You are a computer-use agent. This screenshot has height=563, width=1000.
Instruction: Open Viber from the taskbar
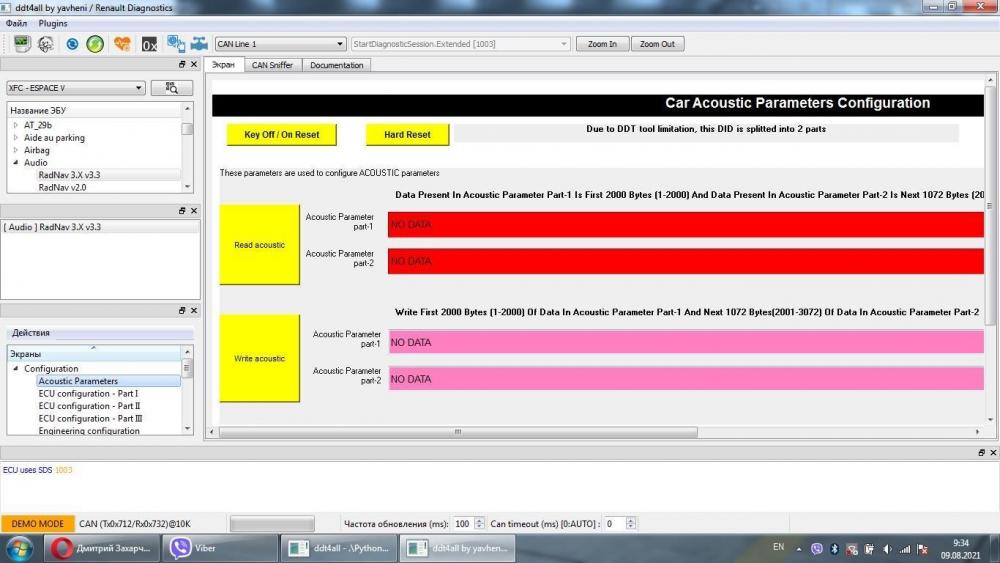coord(220,548)
